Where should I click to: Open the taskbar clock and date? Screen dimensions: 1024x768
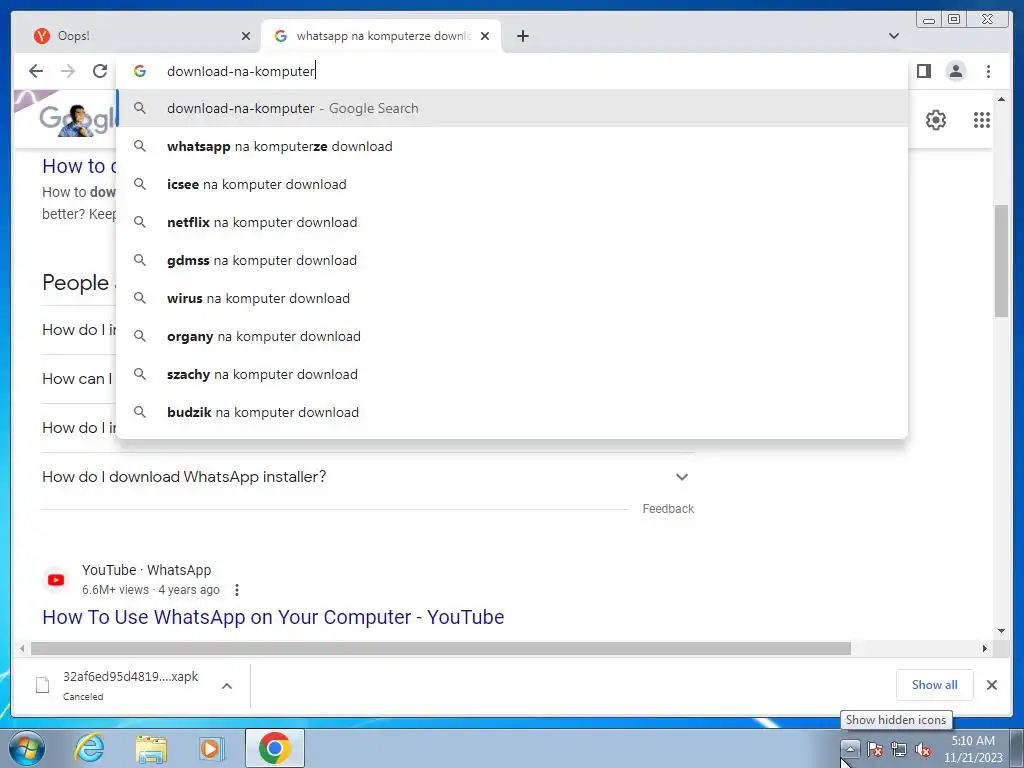[973, 749]
